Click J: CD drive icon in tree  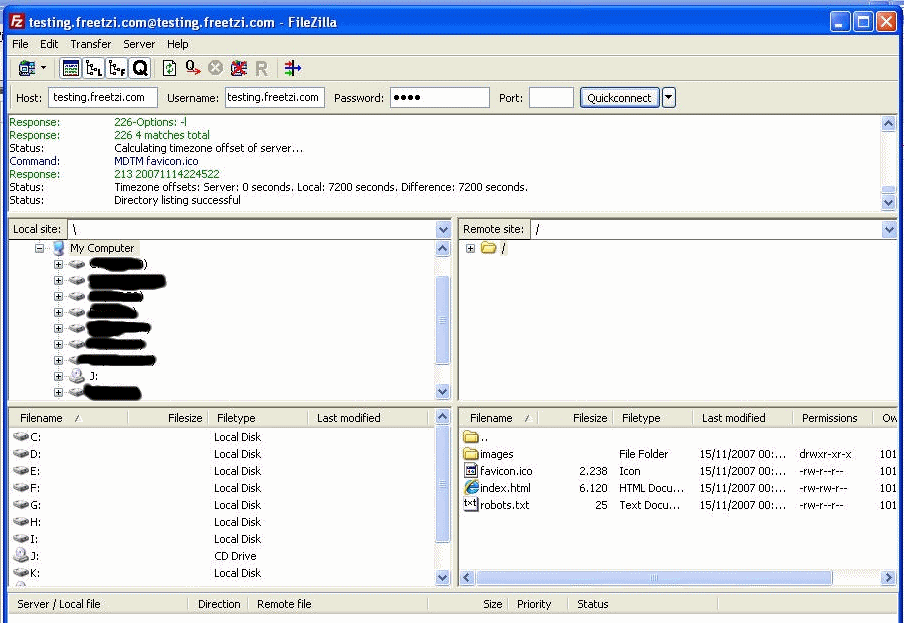77,376
